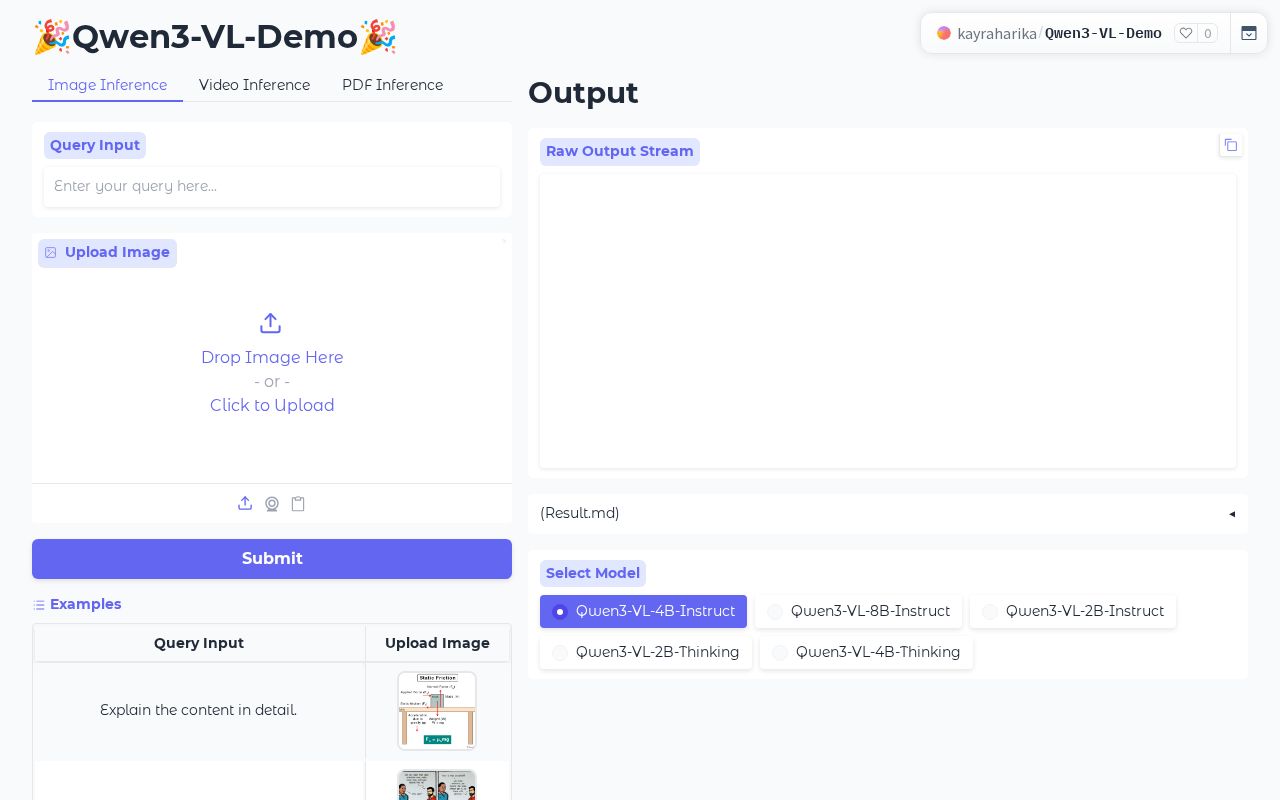Click the Query Input column header
The image size is (1280, 800).
click(199, 643)
